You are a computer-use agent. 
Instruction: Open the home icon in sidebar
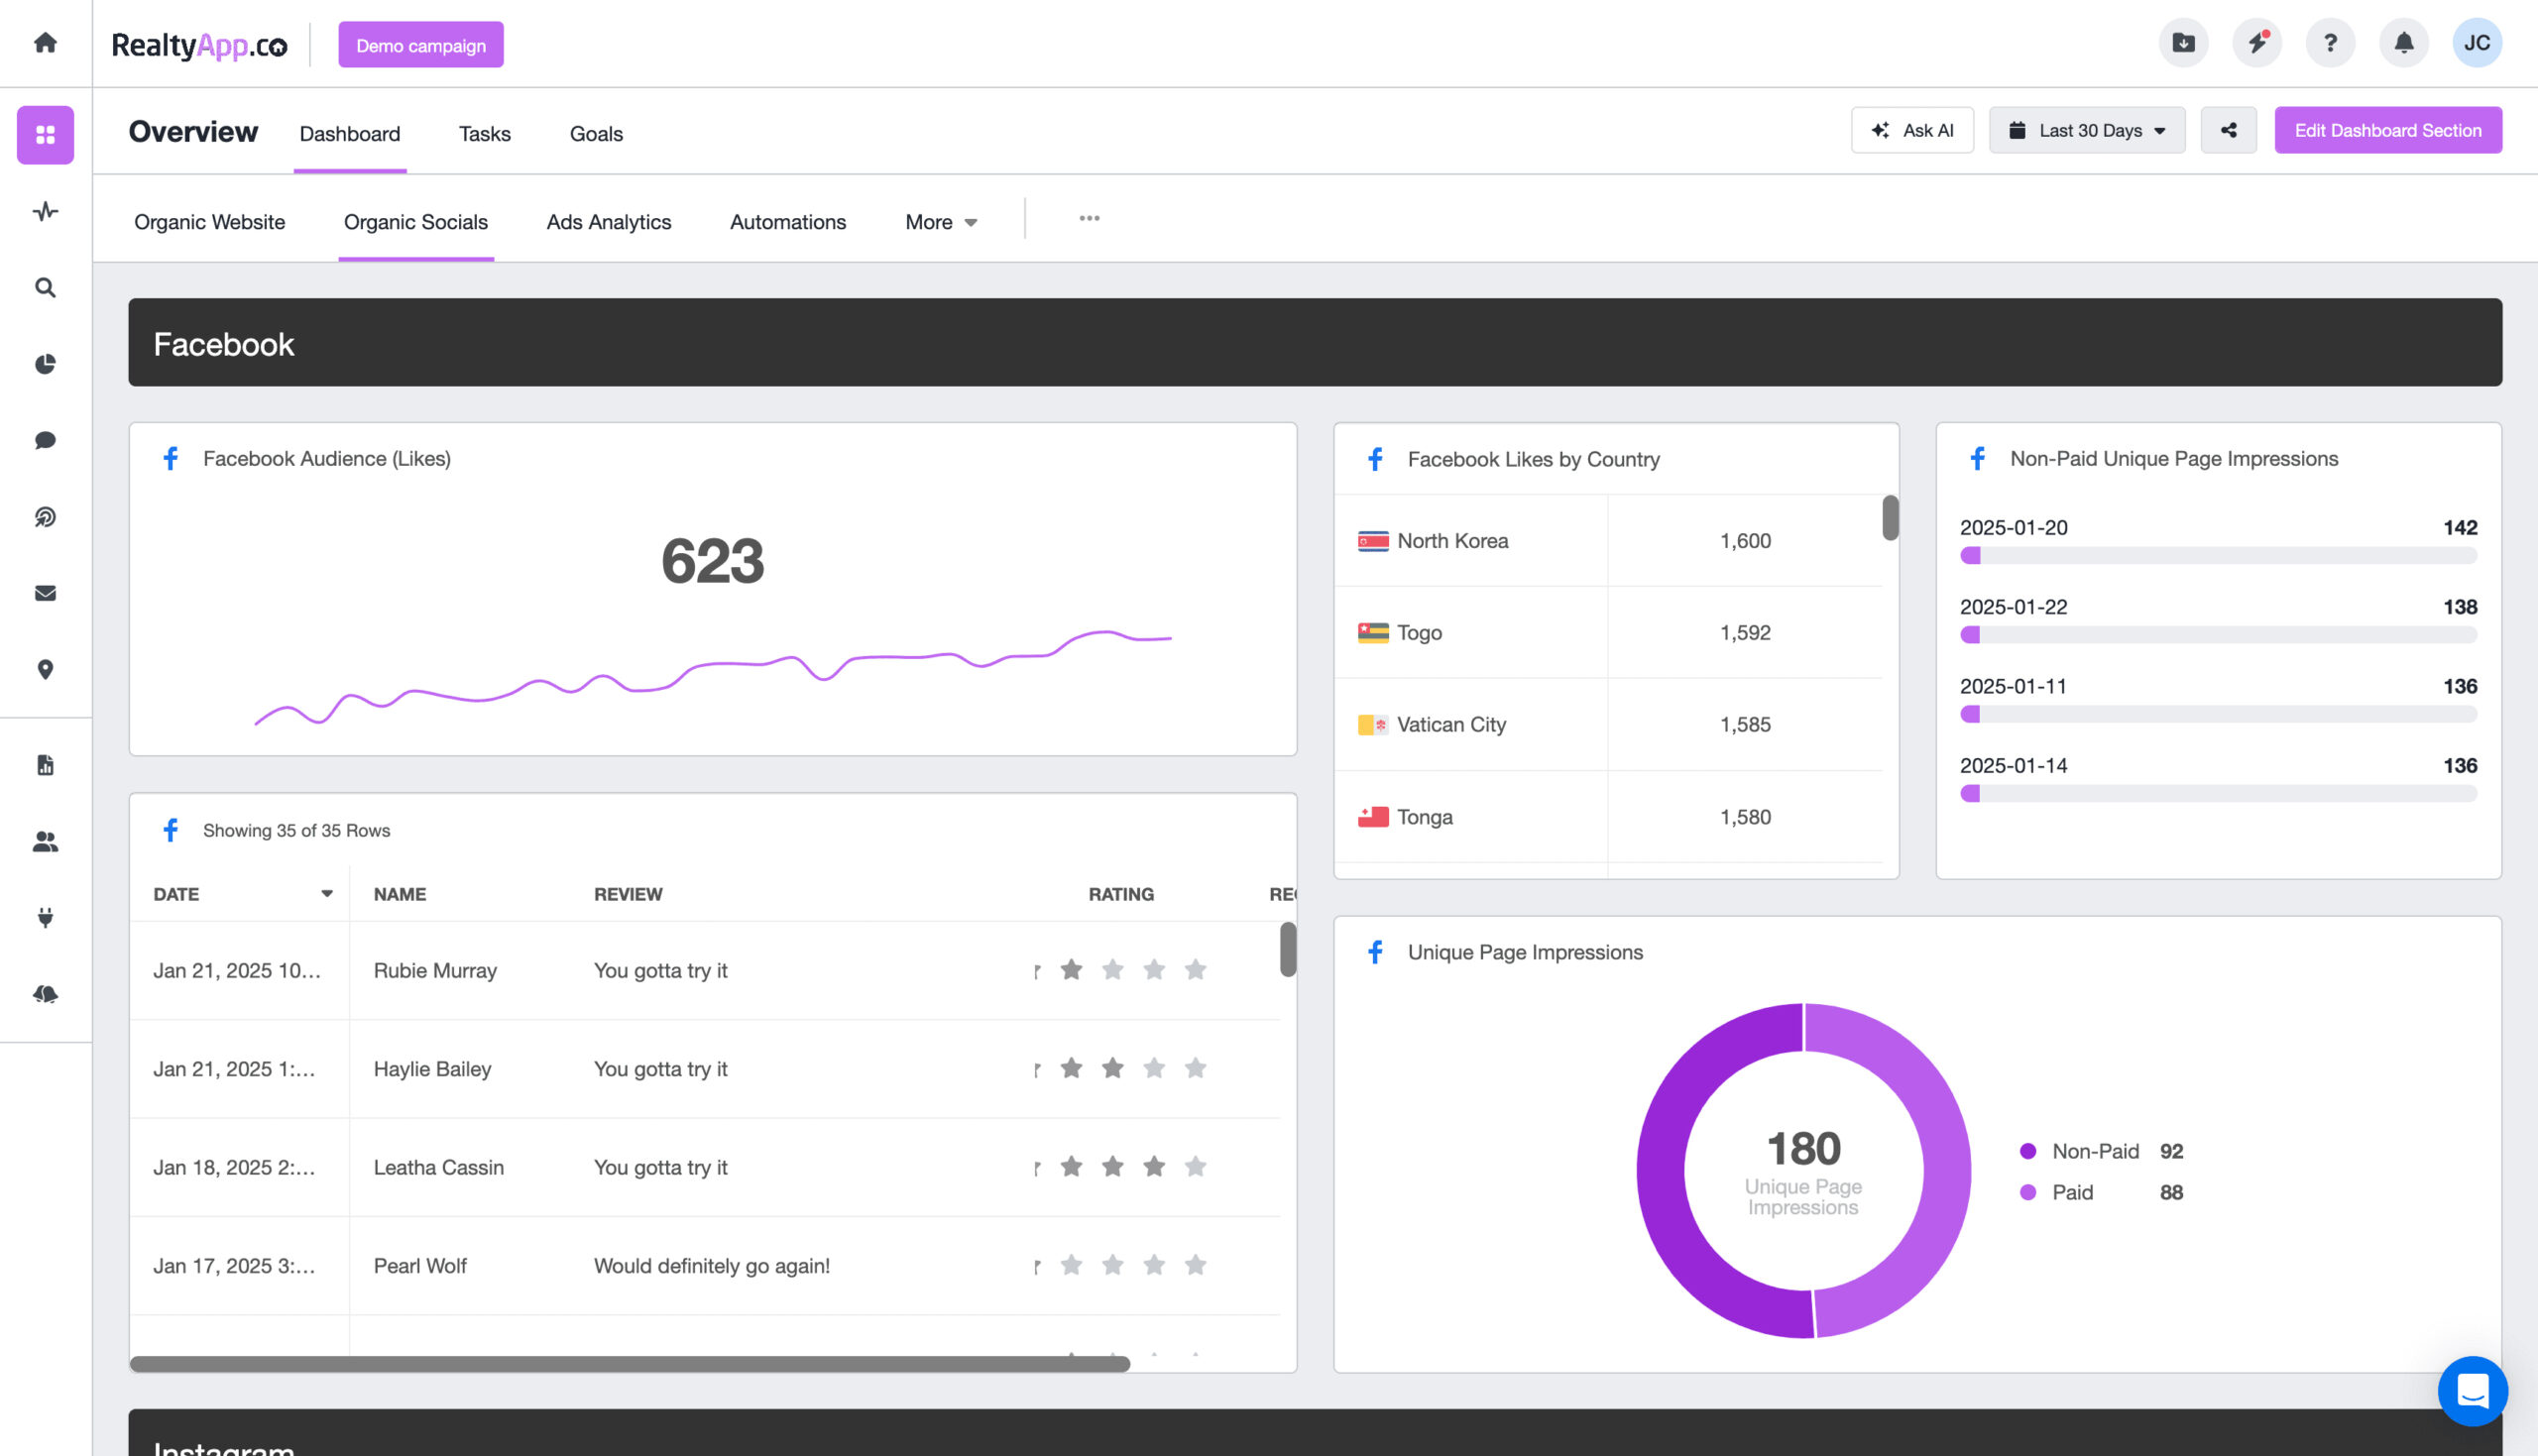click(45, 43)
